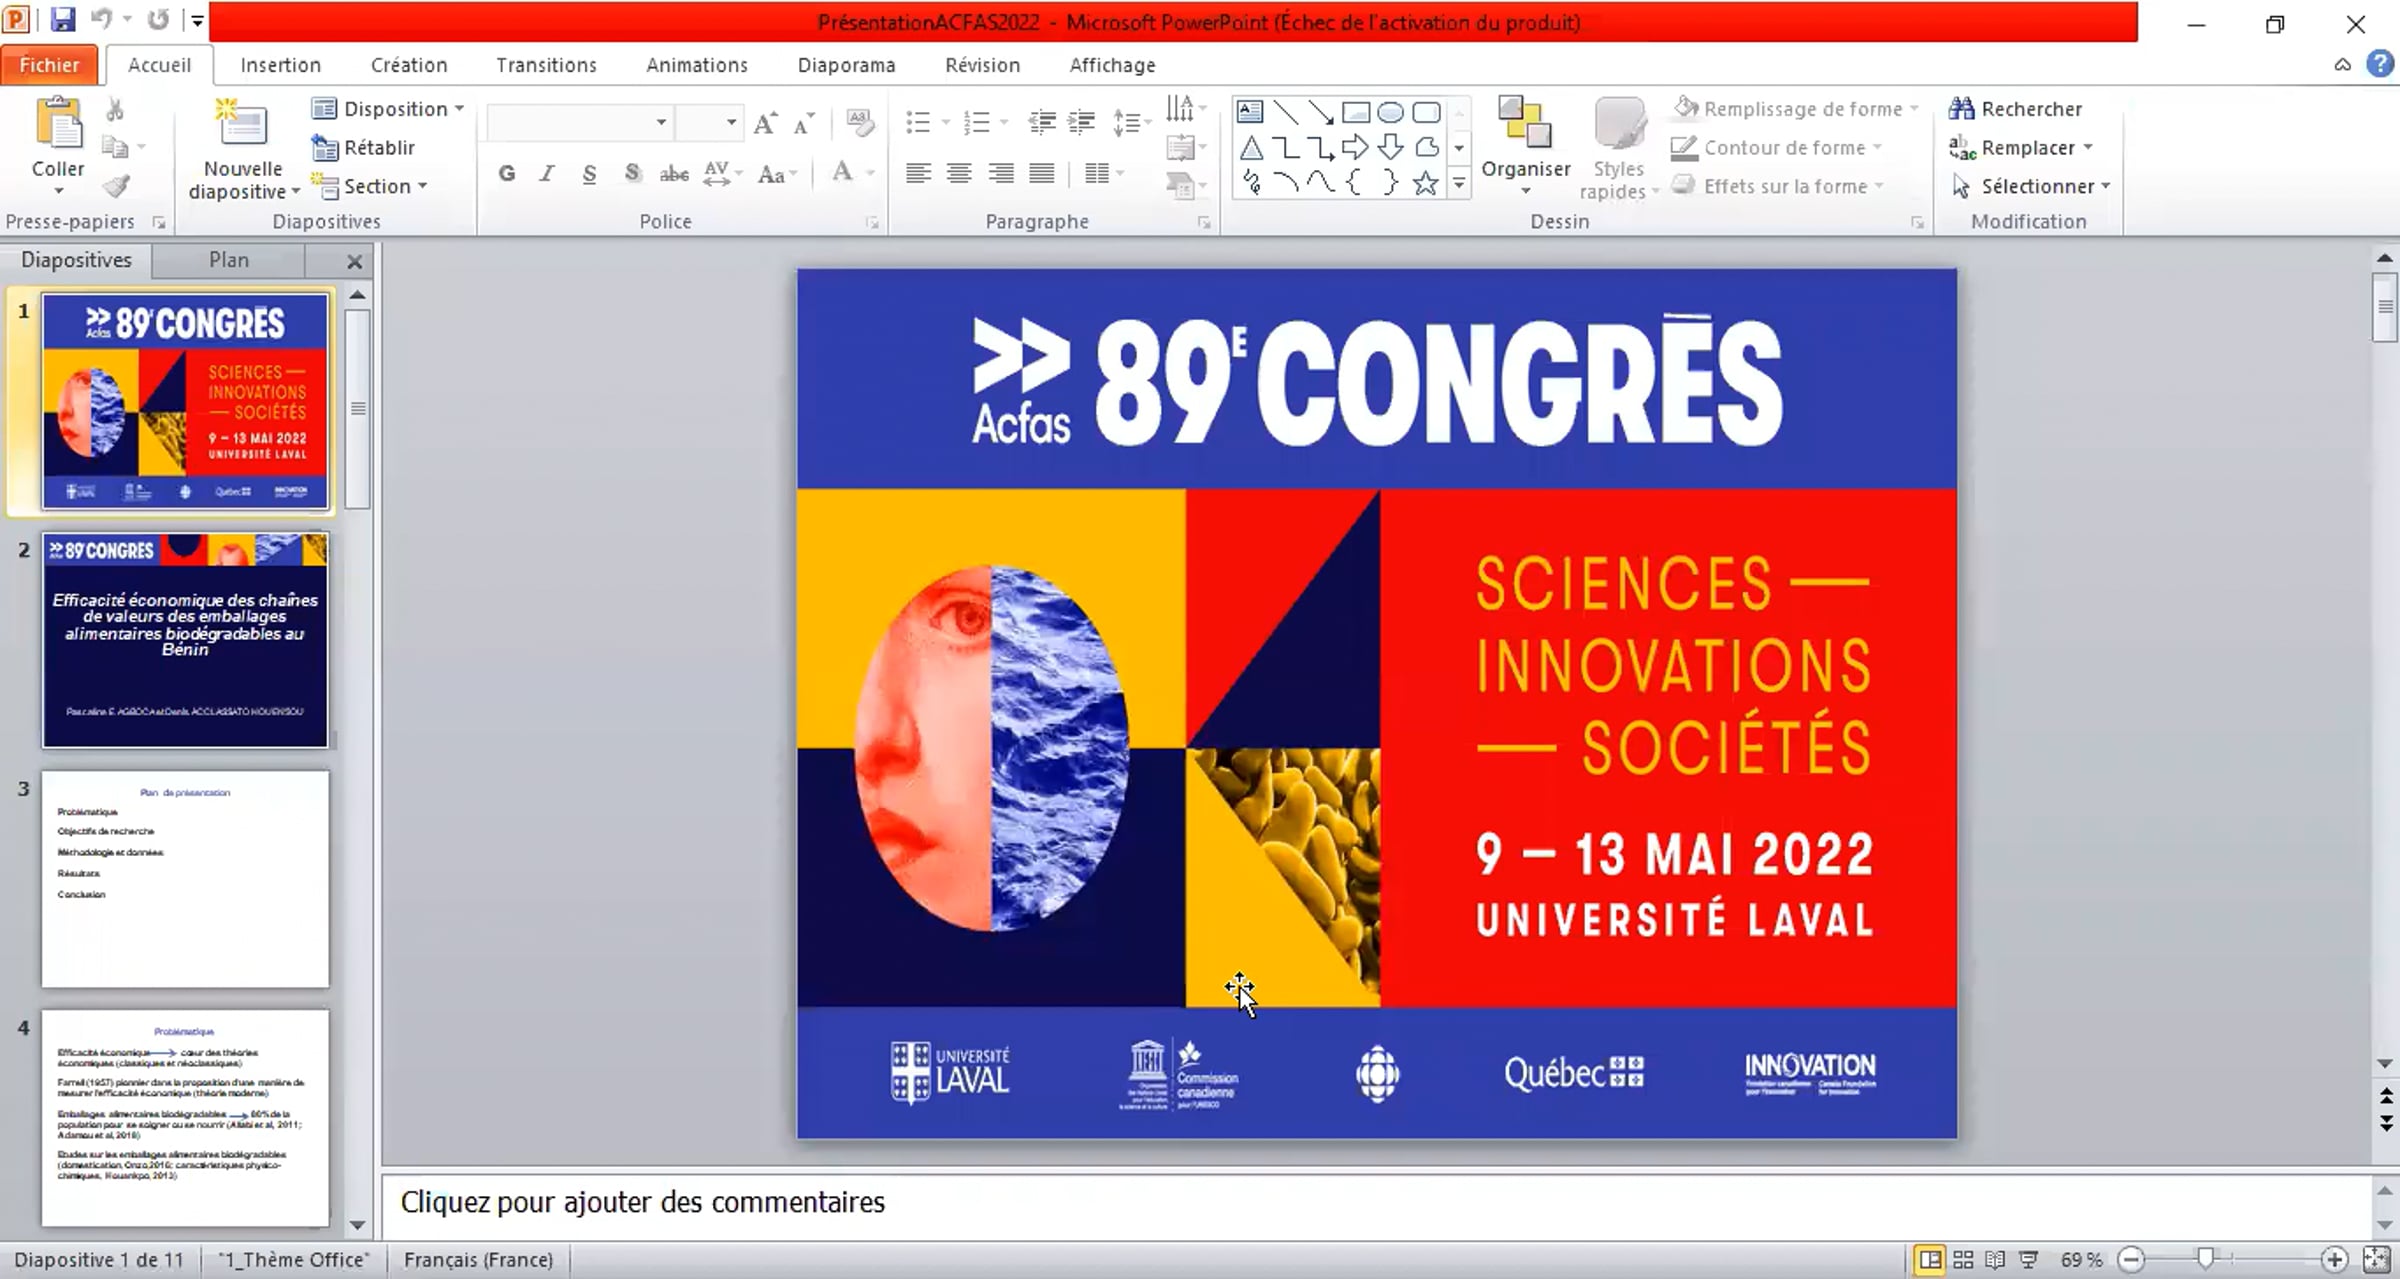Click the Français (France) language indicator

pos(478,1260)
